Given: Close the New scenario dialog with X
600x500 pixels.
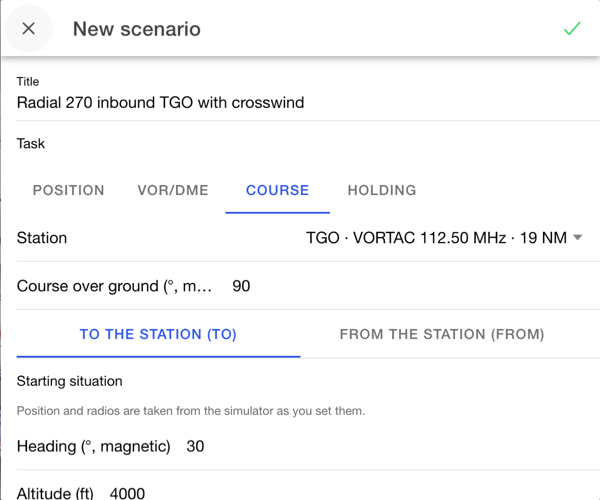Looking at the screenshot, I should click(29, 29).
